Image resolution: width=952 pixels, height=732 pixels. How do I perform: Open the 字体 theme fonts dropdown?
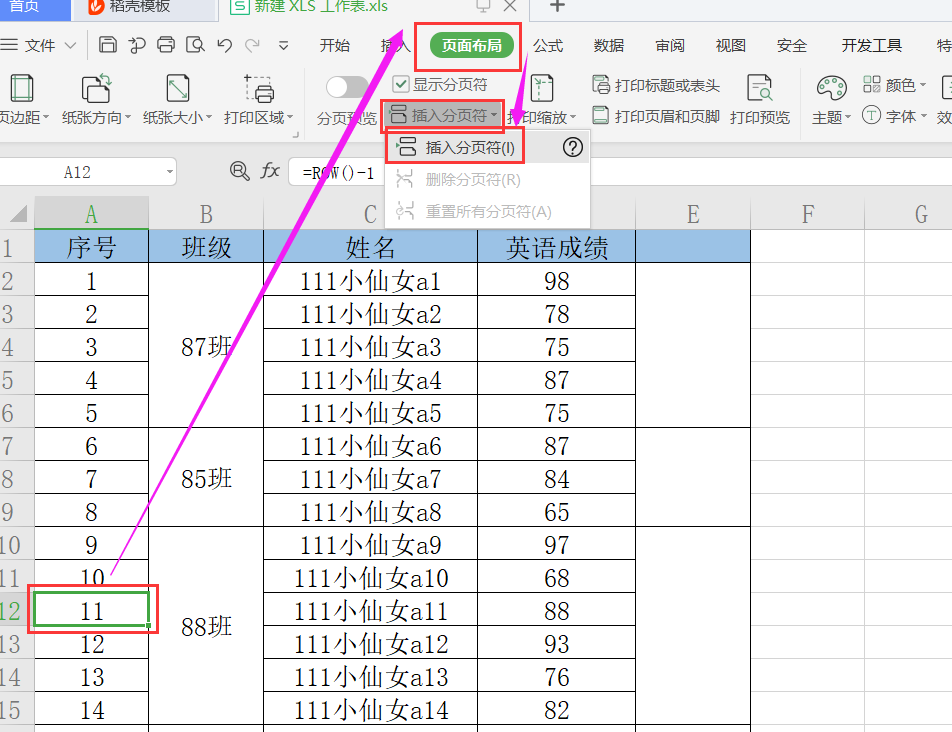point(894,115)
